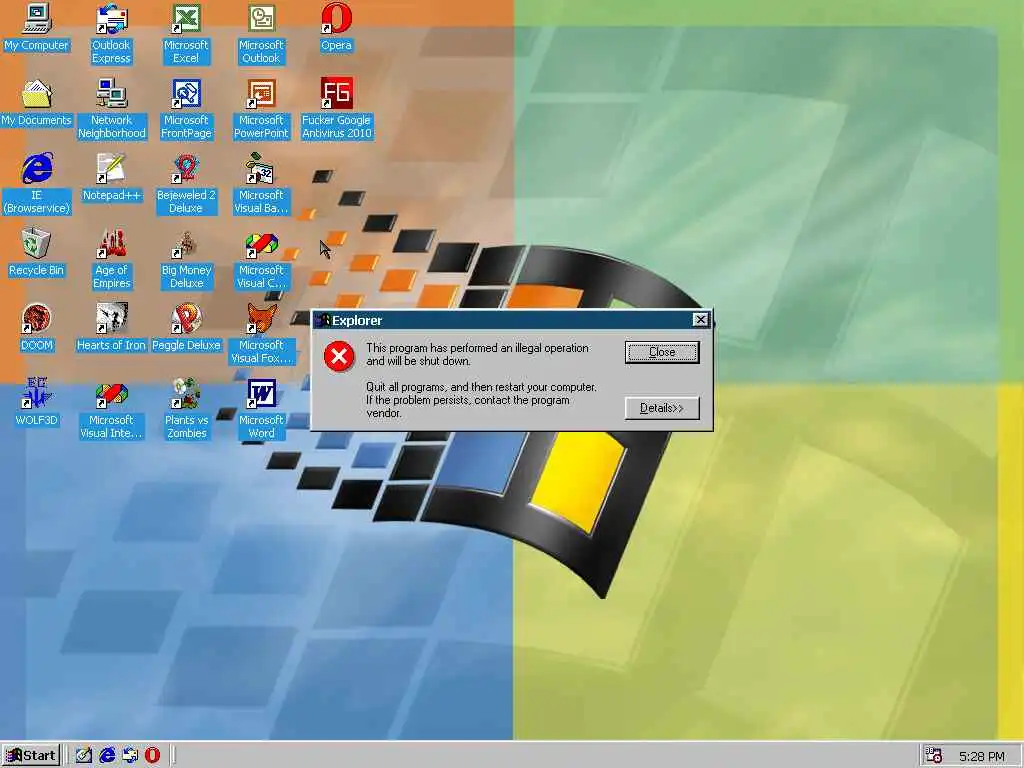Screen dimensions: 1024x768
Task: Click the system tray scheduler icon
Action: tap(934, 756)
